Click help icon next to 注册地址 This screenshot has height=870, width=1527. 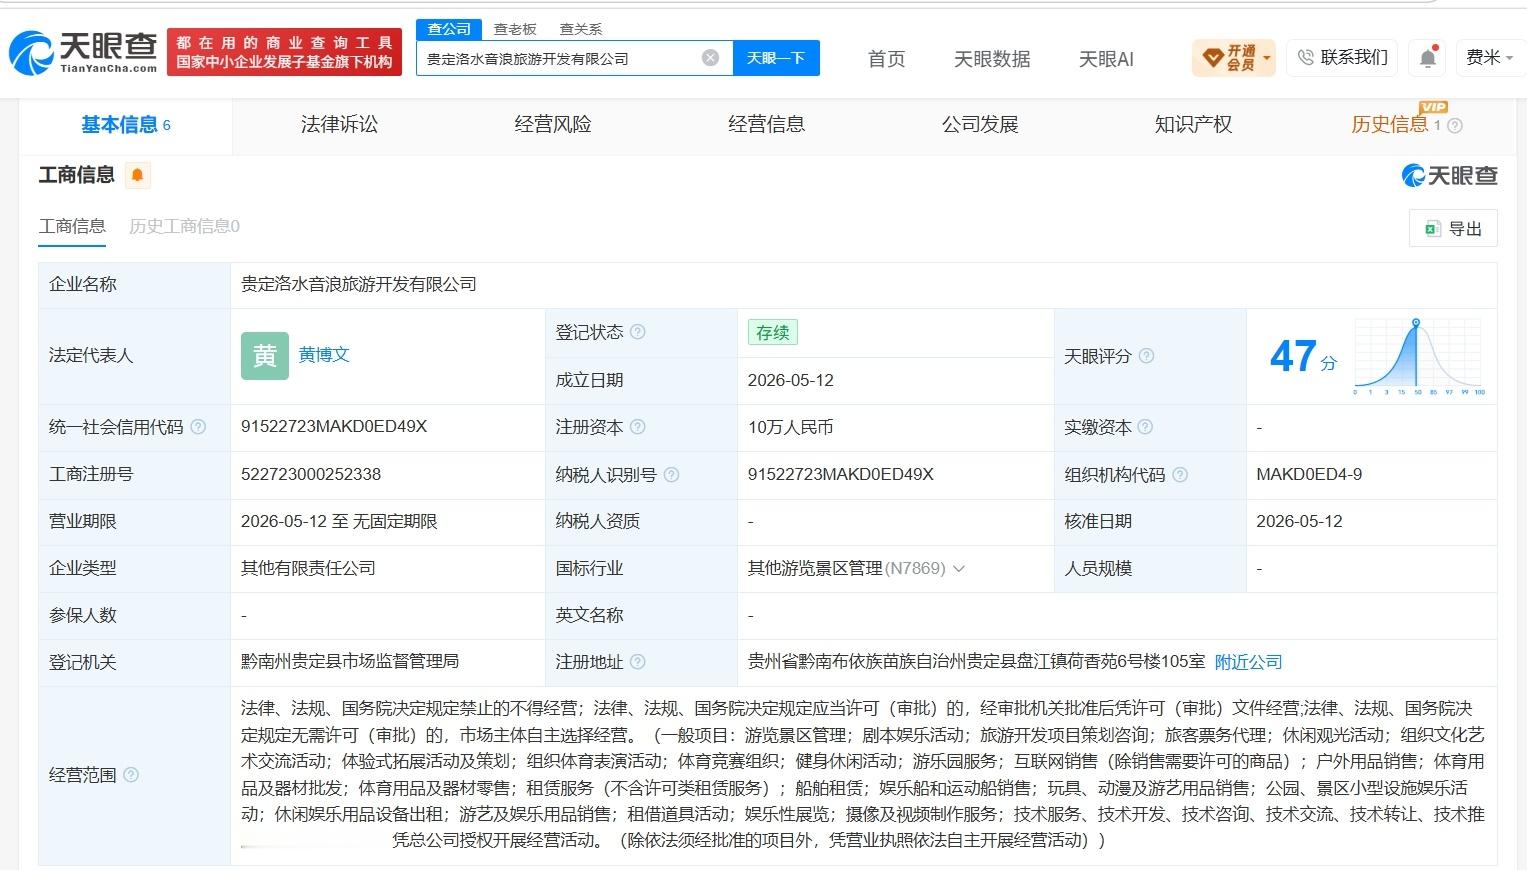[637, 662]
